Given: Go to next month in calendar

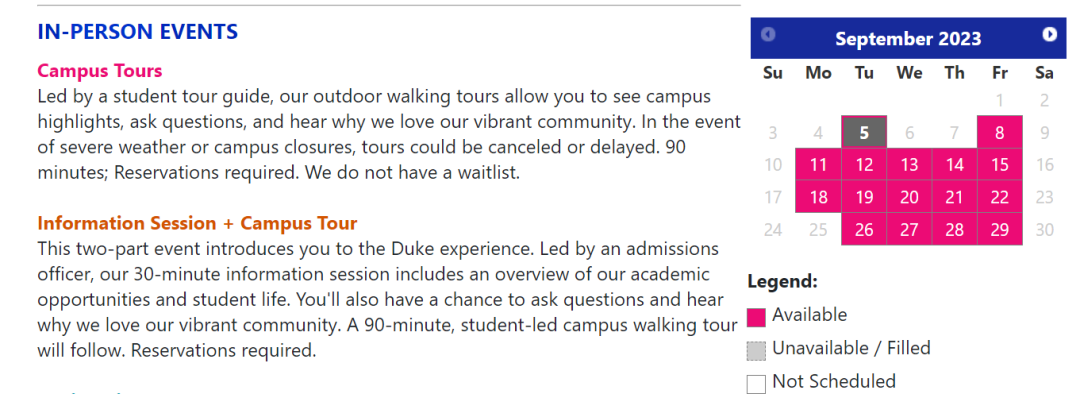Looking at the screenshot, I should point(1049,34).
